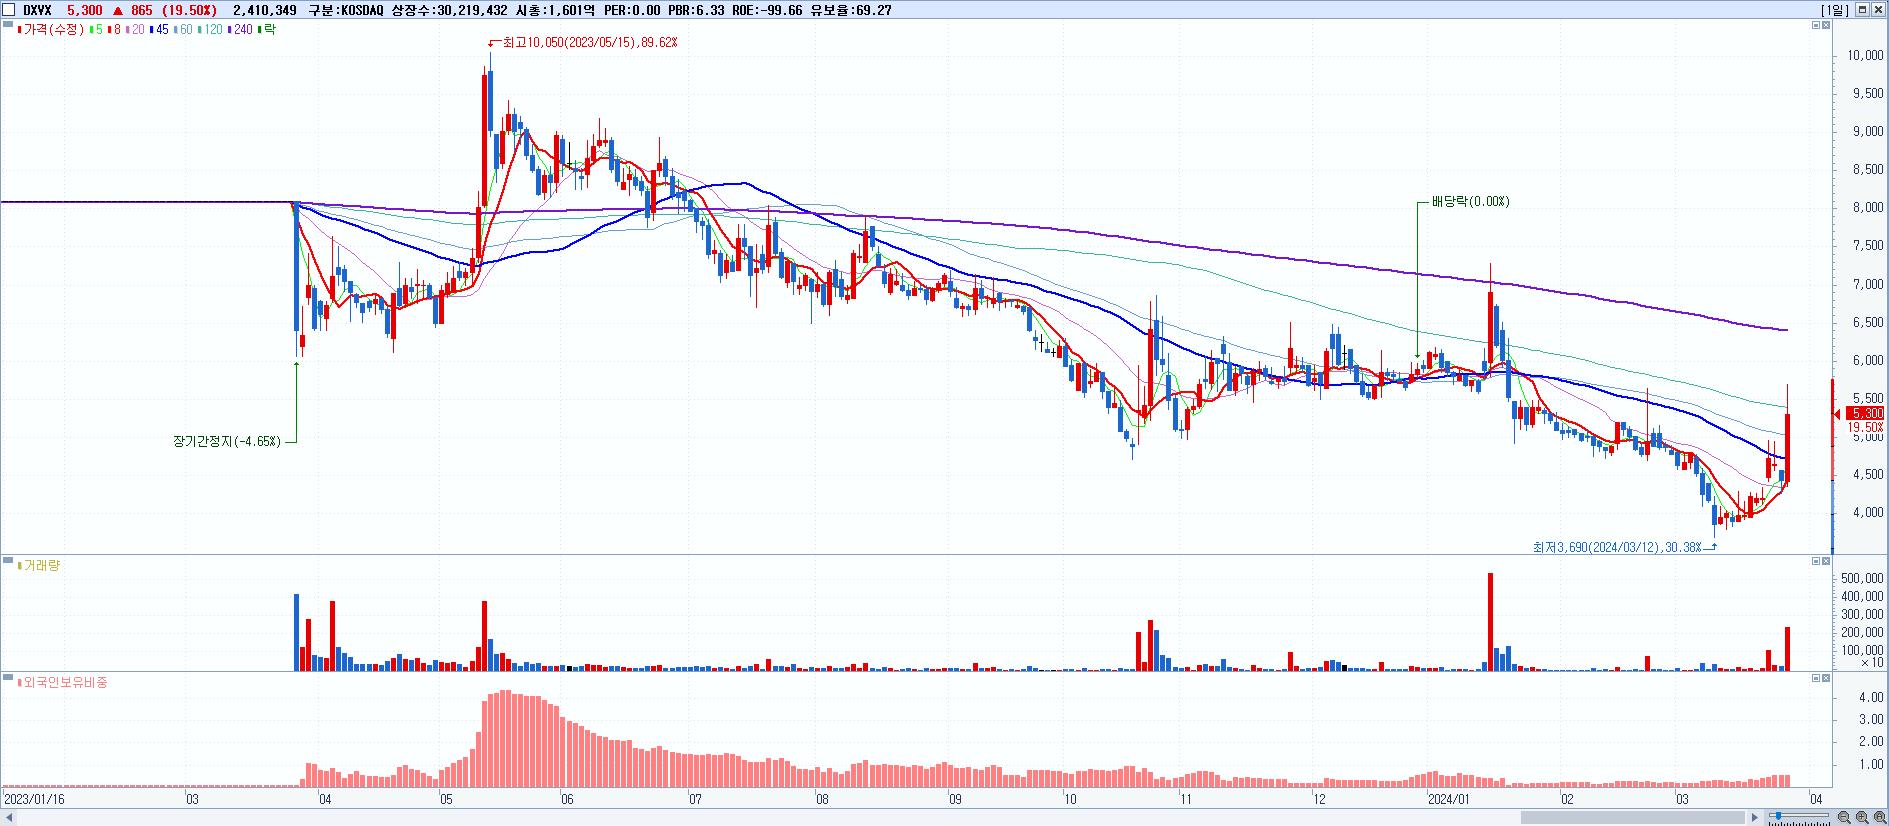The image size is (1889, 826).
Task: Click the reset zoom magnifier icon
Action: (1880, 817)
